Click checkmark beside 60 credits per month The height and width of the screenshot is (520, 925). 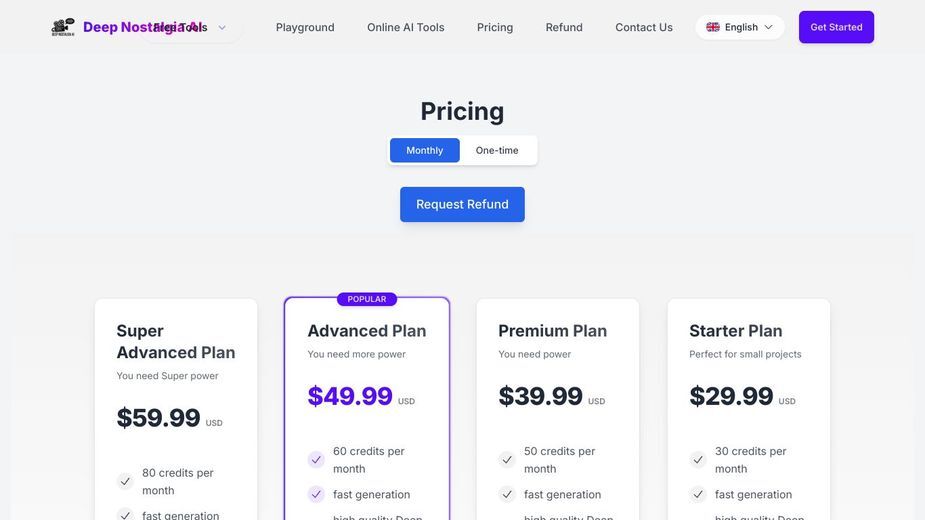click(x=316, y=460)
